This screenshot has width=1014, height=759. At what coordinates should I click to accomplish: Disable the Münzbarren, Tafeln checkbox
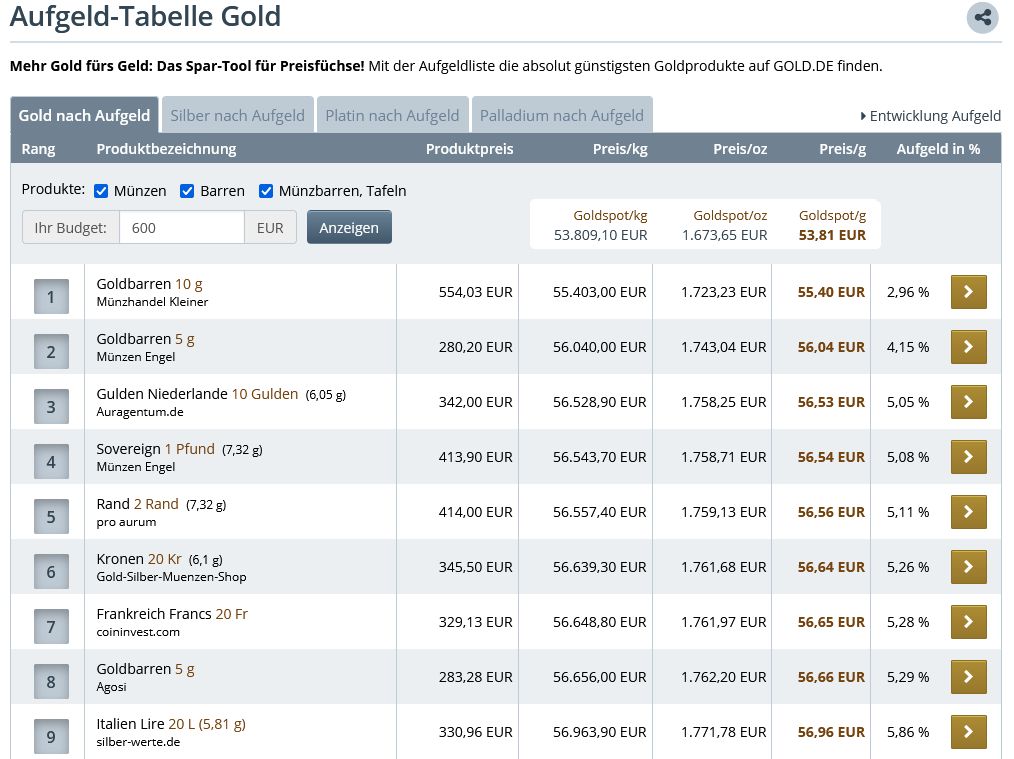(x=266, y=191)
